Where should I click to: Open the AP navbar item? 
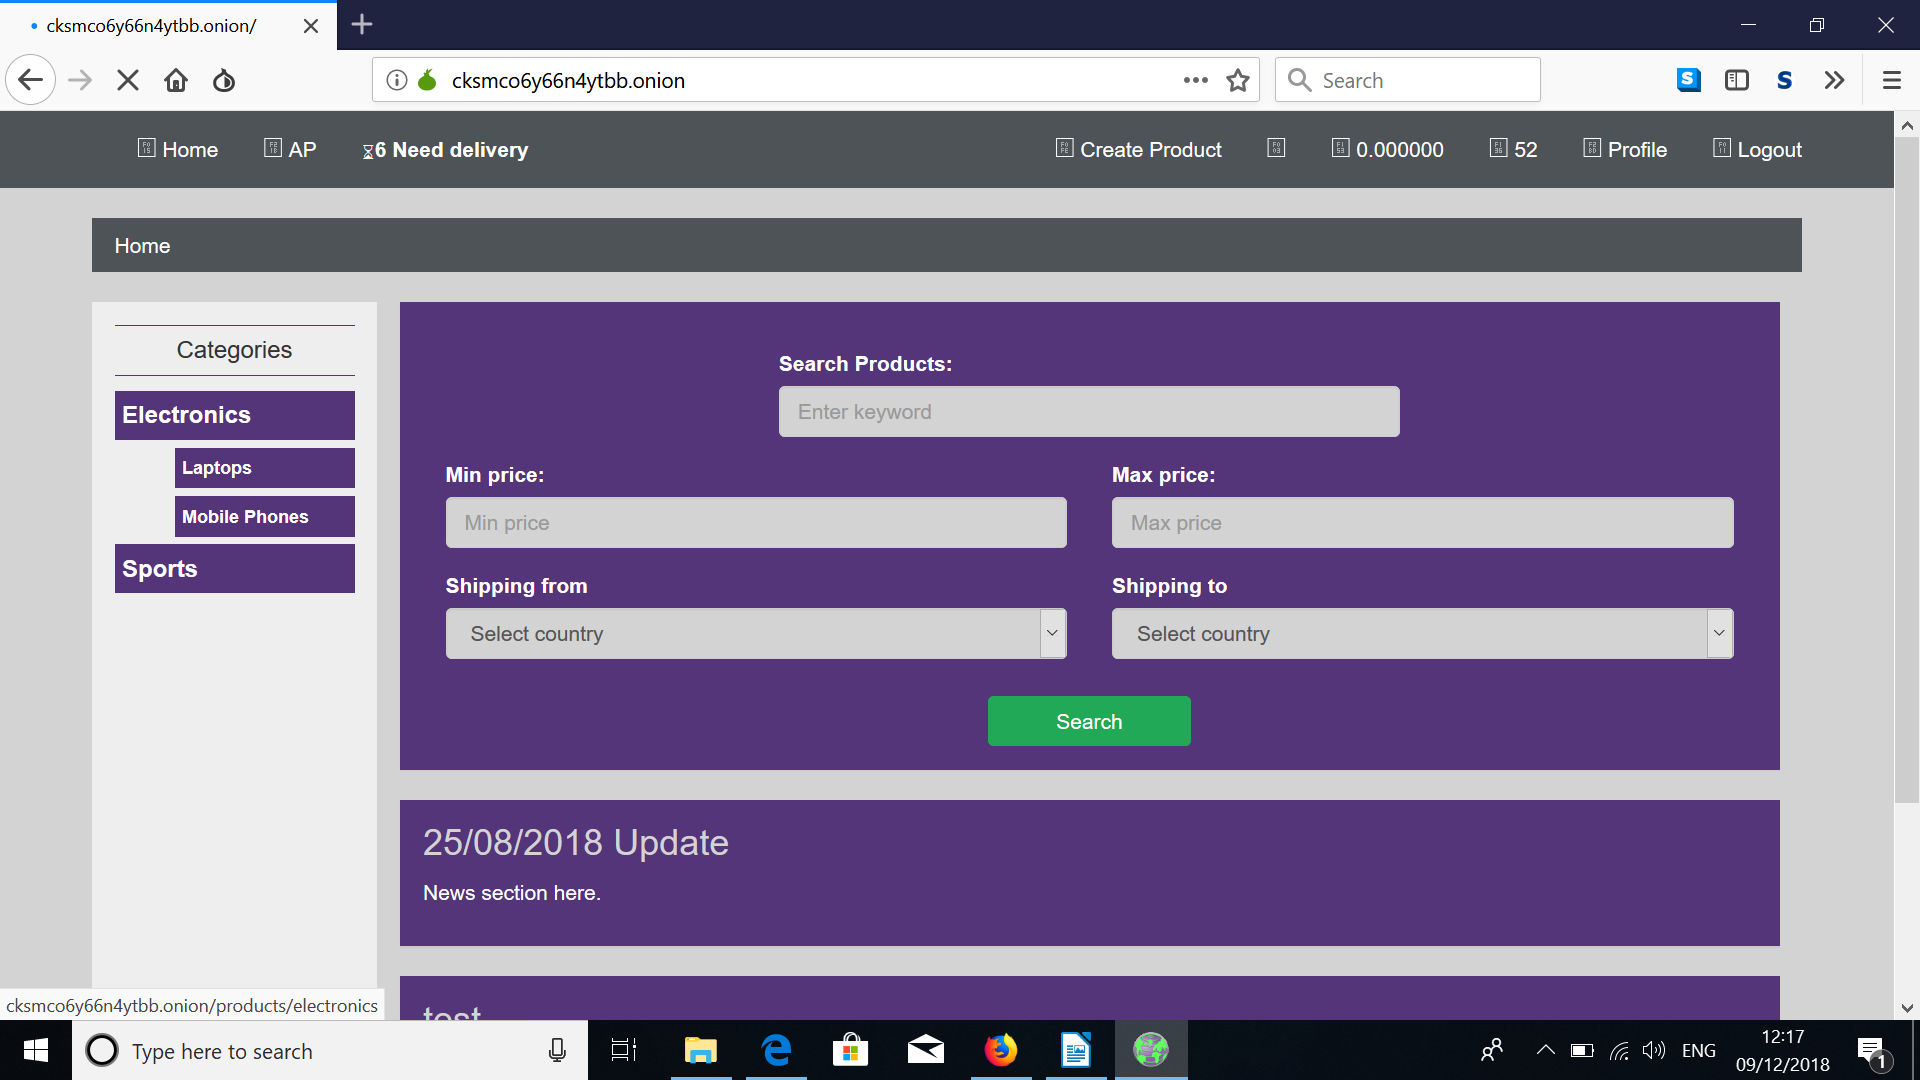290,149
